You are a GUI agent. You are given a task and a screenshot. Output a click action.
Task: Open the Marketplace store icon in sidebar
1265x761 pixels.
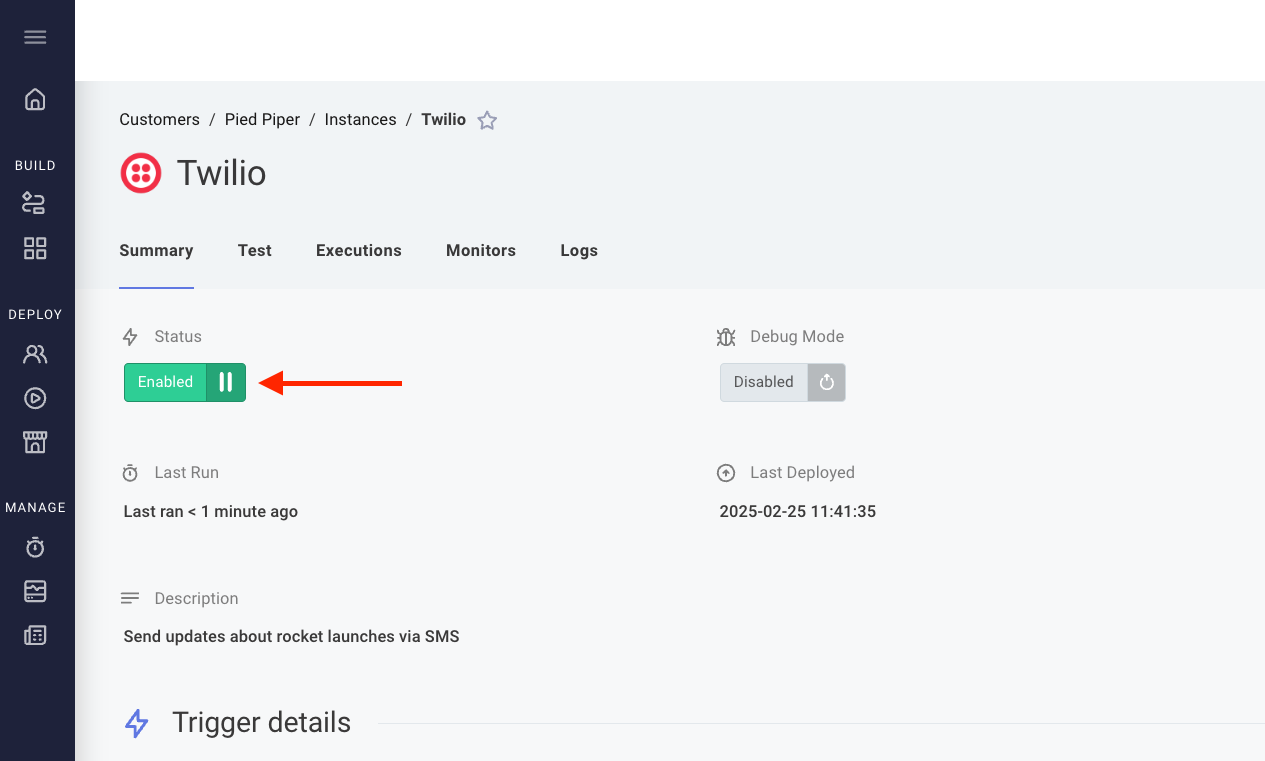[35, 442]
